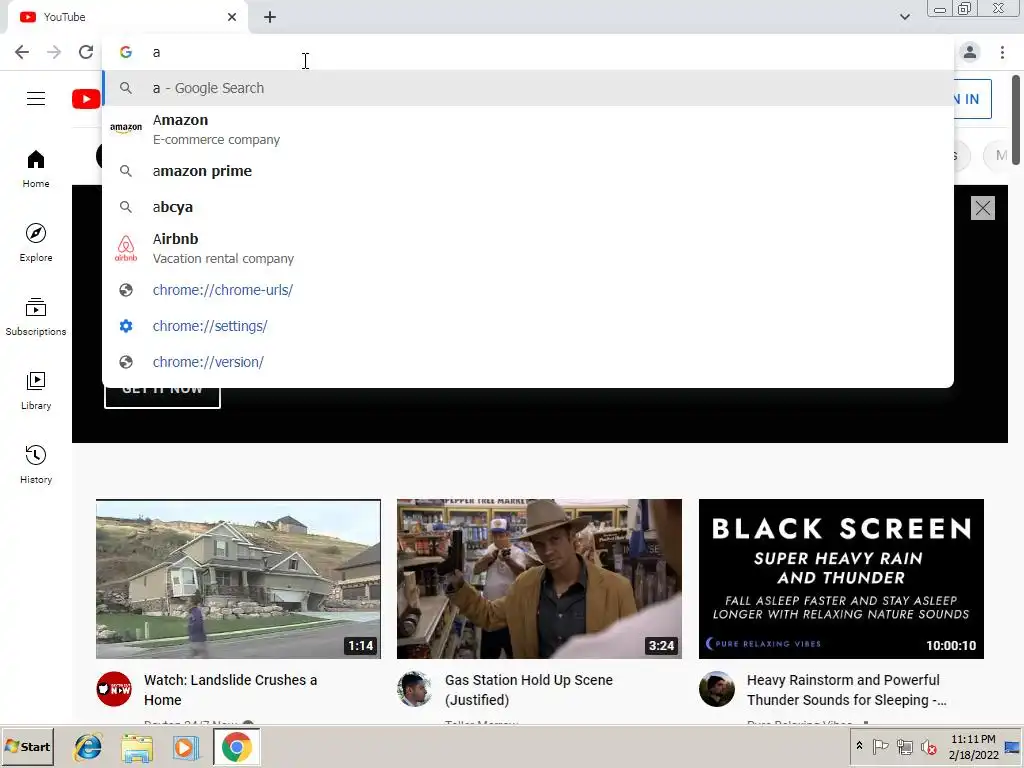Choose the Airbnb vacation rental suggestion

pos(528,248)
